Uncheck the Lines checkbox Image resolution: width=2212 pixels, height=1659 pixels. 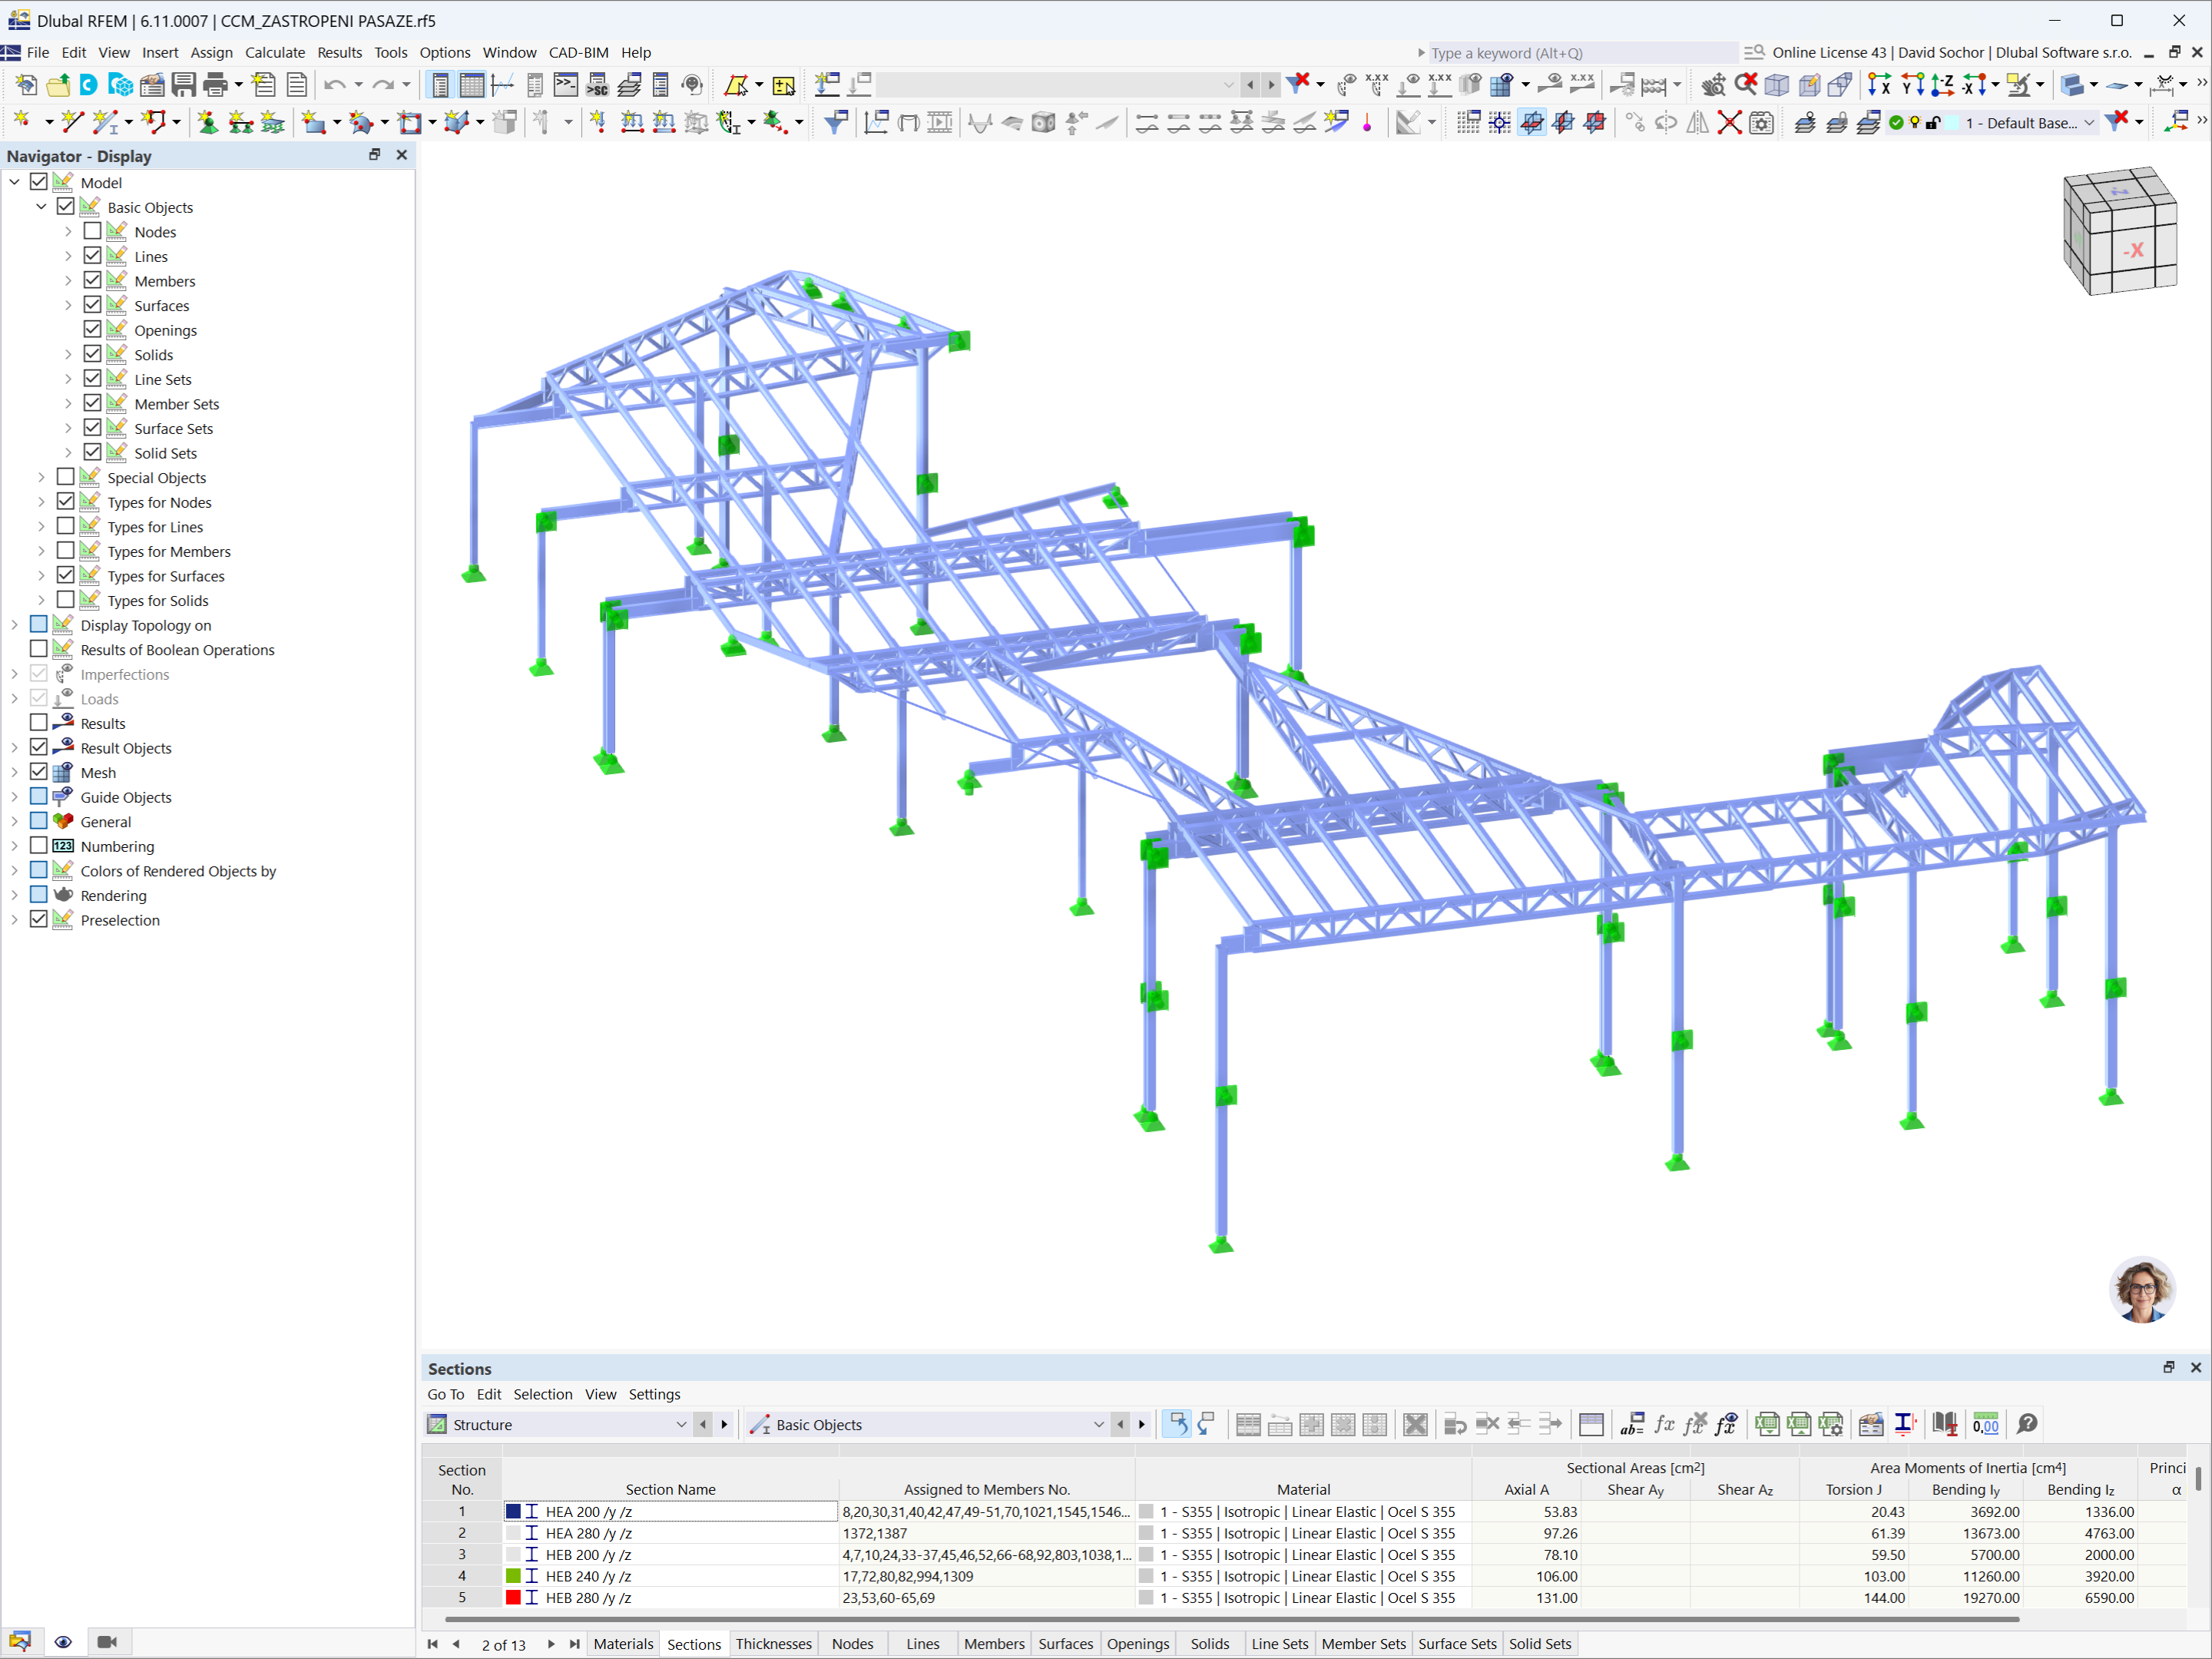pos(92,256)
